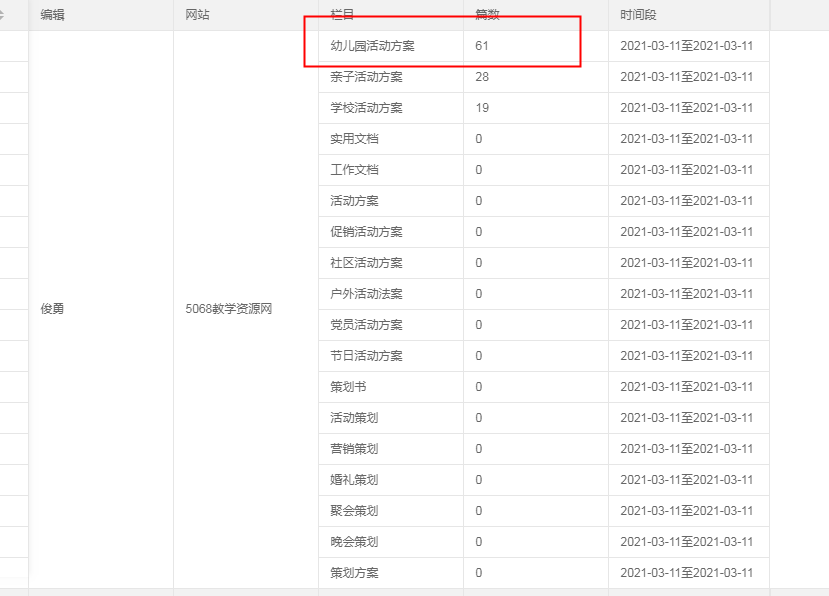Viewport: 829px width, 596px height.
Task: Select the 活动策划 row label
Action: coord(354,418)
